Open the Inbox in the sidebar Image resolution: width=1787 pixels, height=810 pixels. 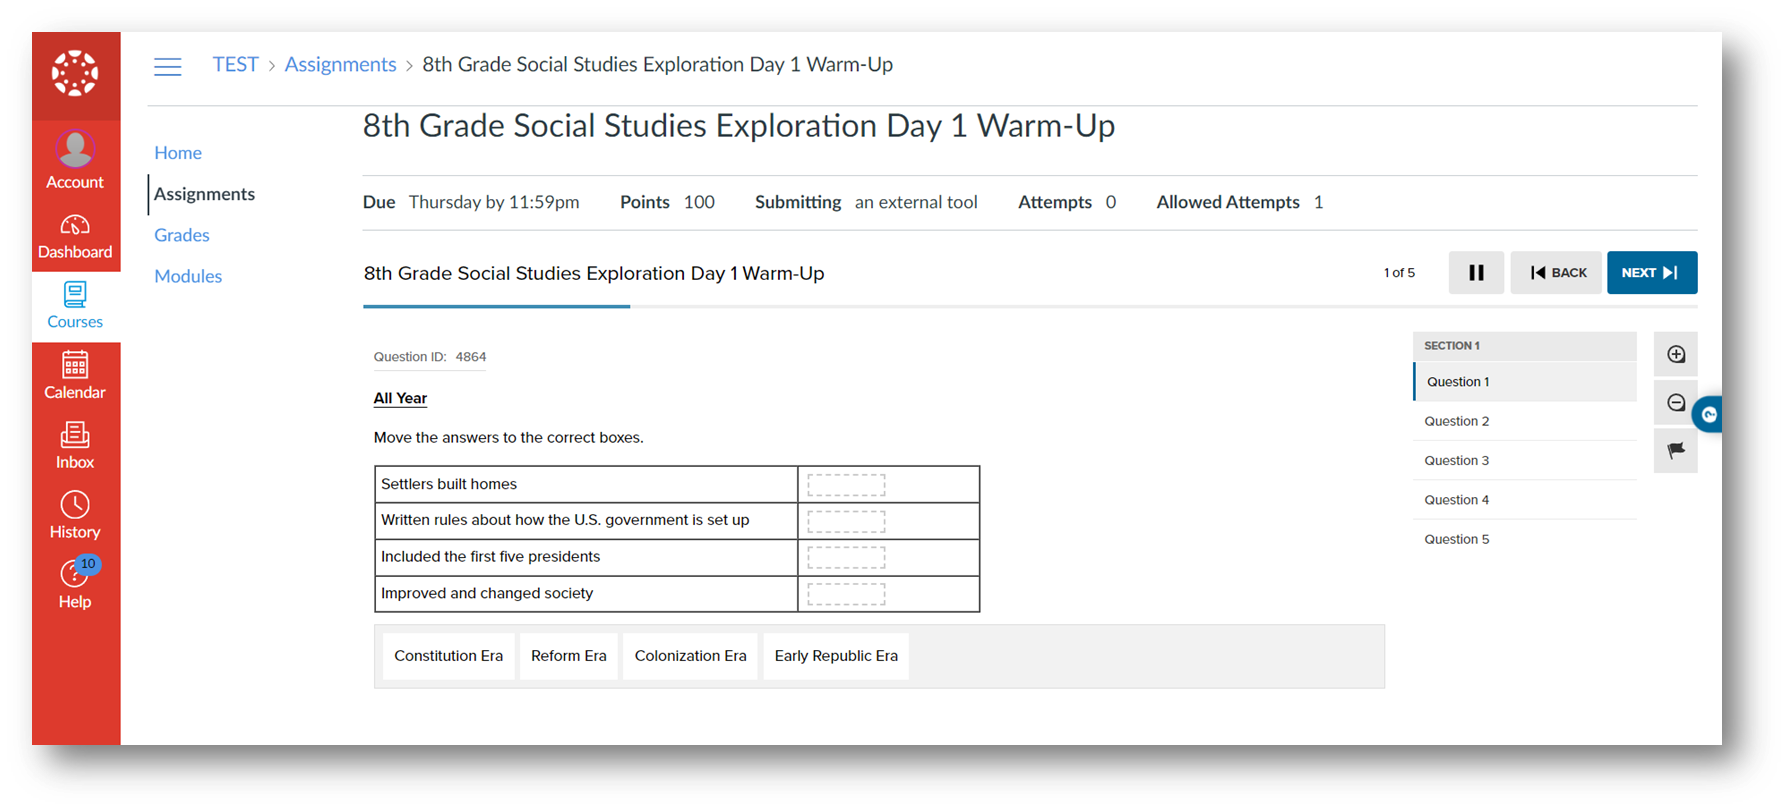[75, 446]
